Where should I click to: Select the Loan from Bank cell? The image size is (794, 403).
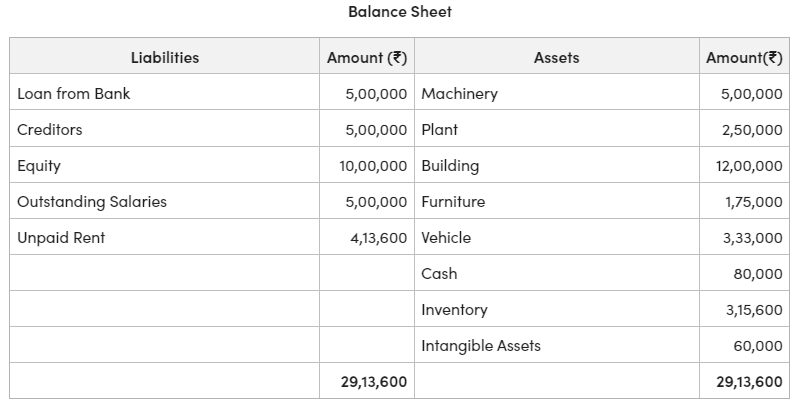tap(74, 94)
